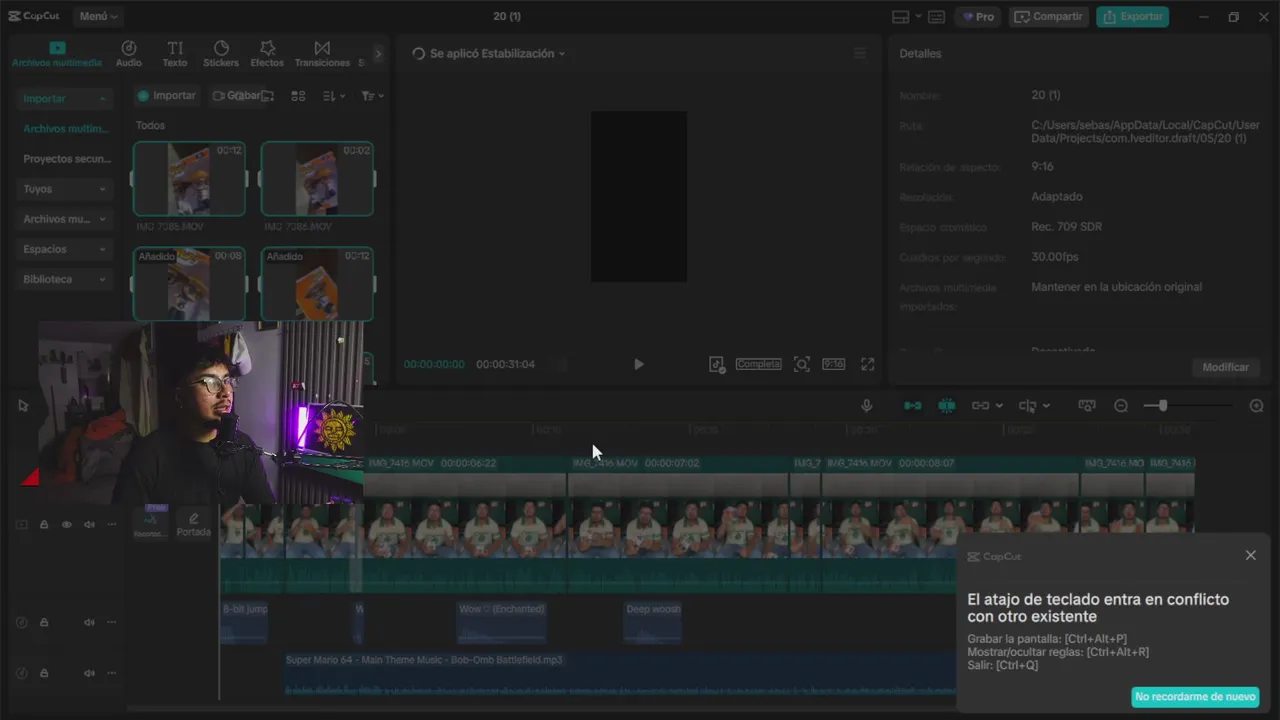Expand the Tuyos section
Screen dimensions: 1280x720
(x=65, y=189)
